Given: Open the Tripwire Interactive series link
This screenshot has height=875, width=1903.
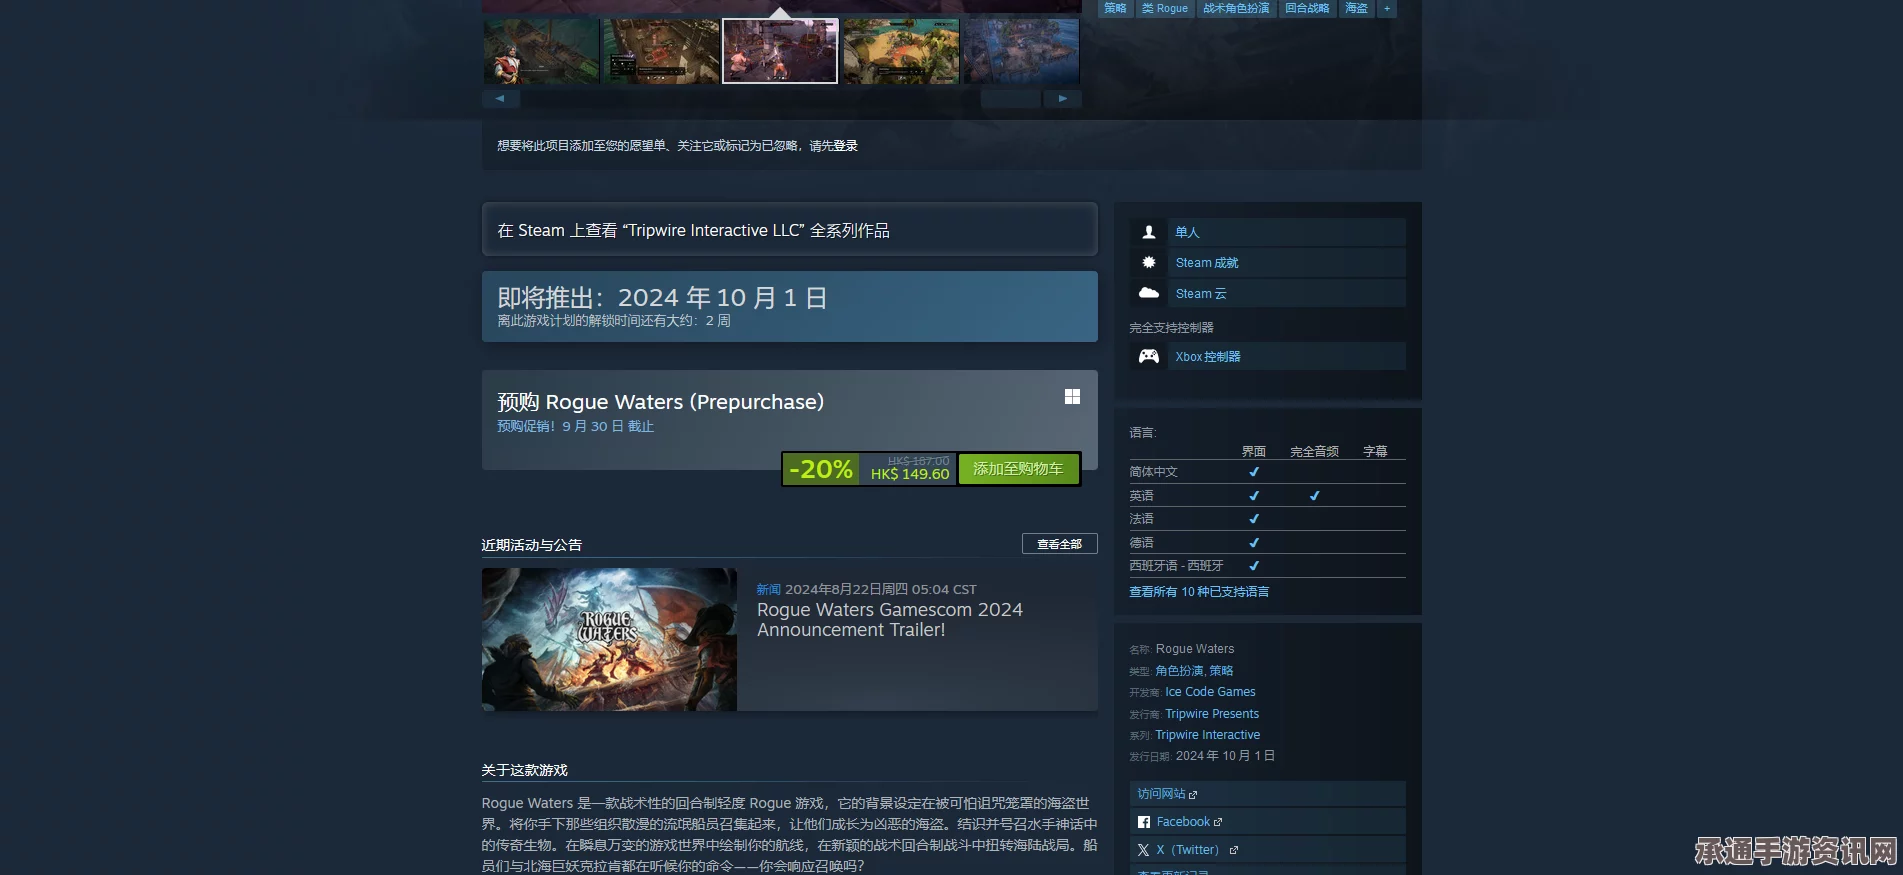Looking at the screenshot, I should [1207, 735].
